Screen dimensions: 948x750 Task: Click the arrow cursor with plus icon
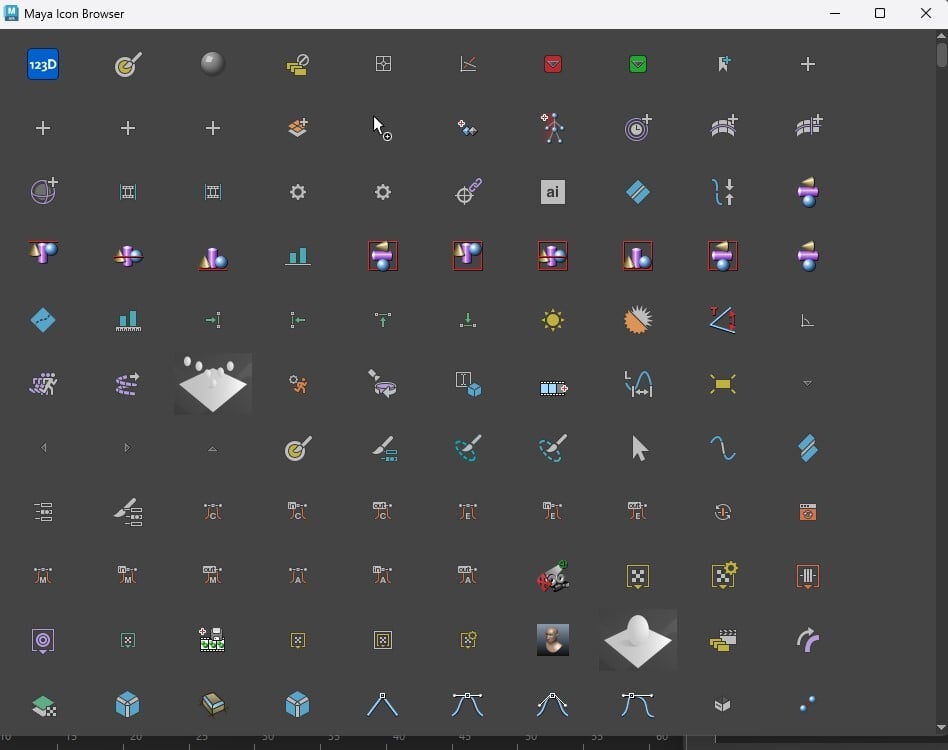click(382, 128)
